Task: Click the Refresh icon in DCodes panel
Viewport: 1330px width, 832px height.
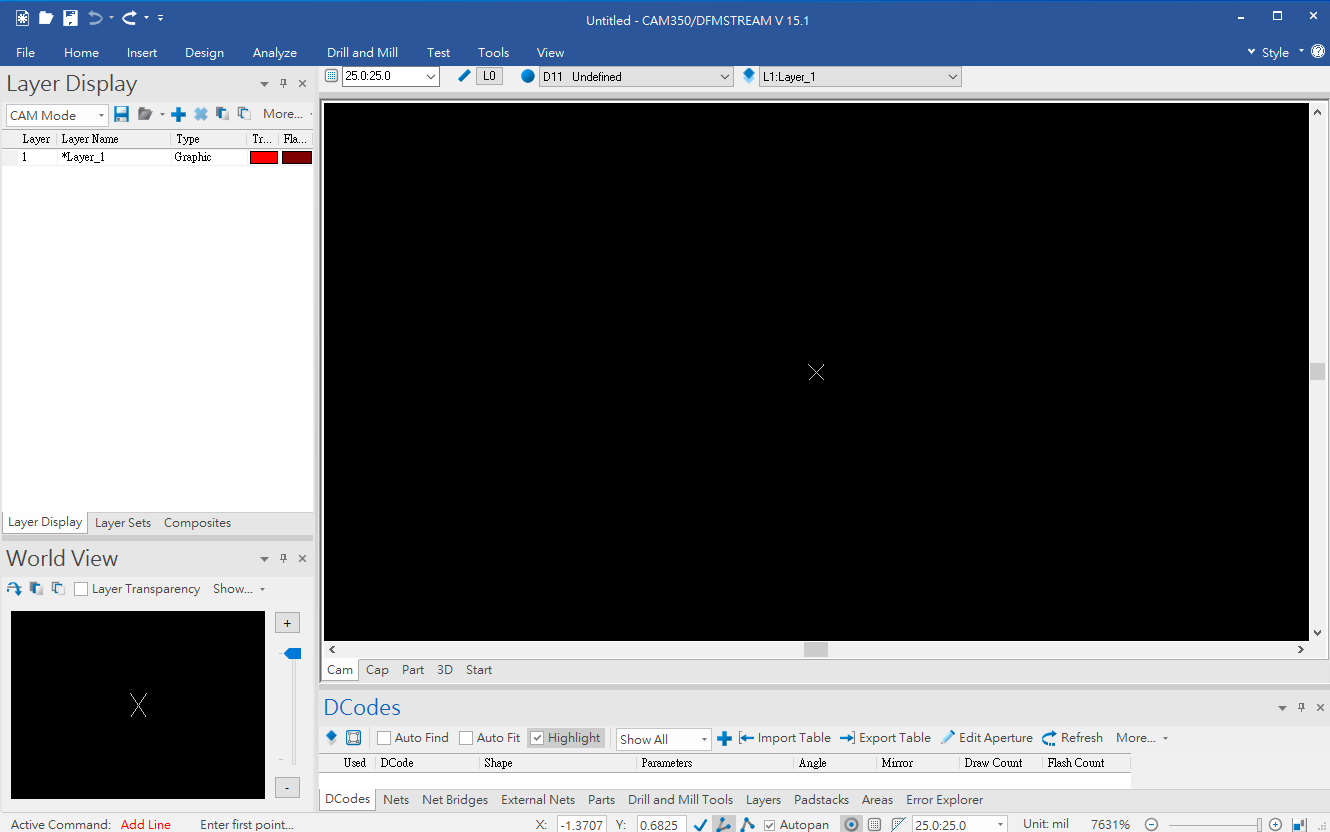Action: click(x=1049, y=738)
